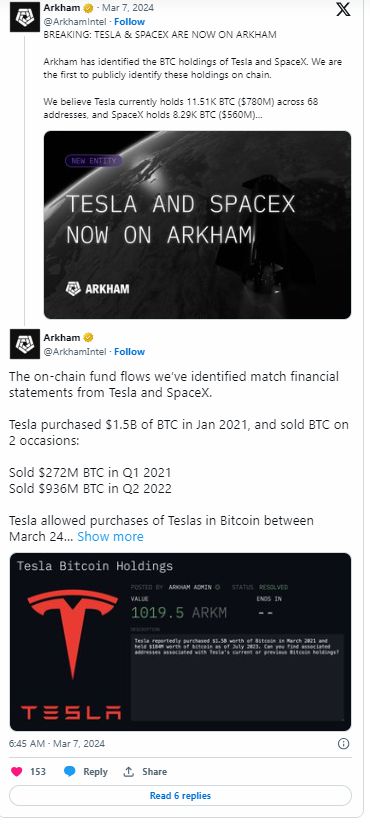Viewport: 370px width, 828px height.
Task: Click the top Arkham profile avatar
Action: [24, 17]
